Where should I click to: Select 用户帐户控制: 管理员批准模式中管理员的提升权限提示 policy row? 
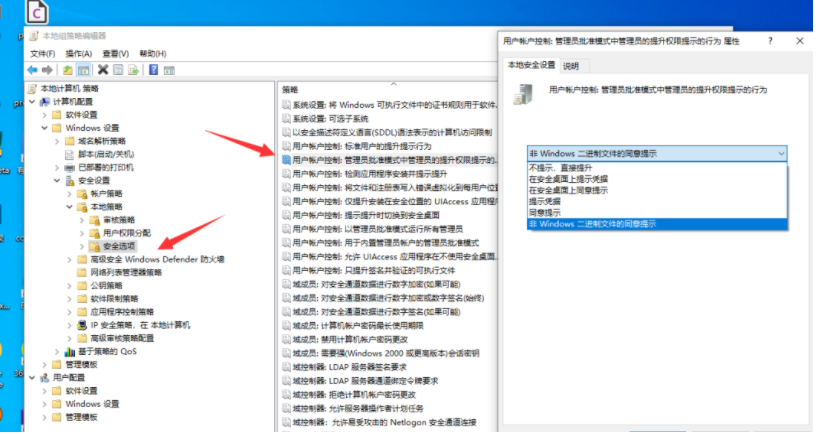click(390, 160)
